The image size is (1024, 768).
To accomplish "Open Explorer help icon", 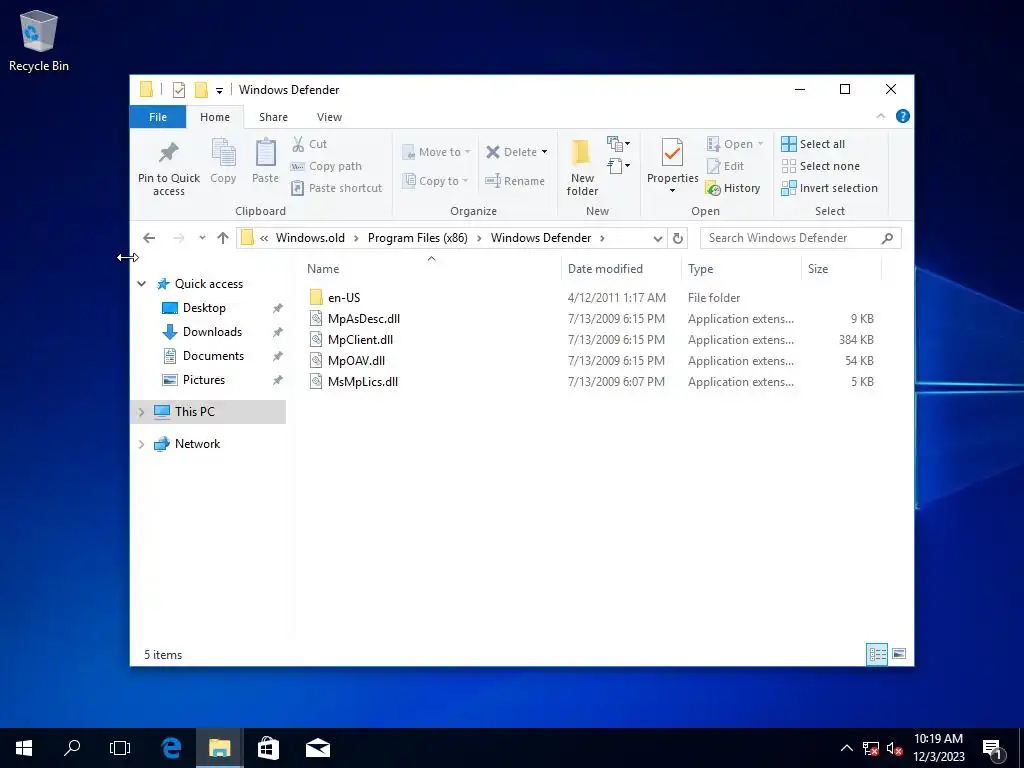I will (903, 116).
